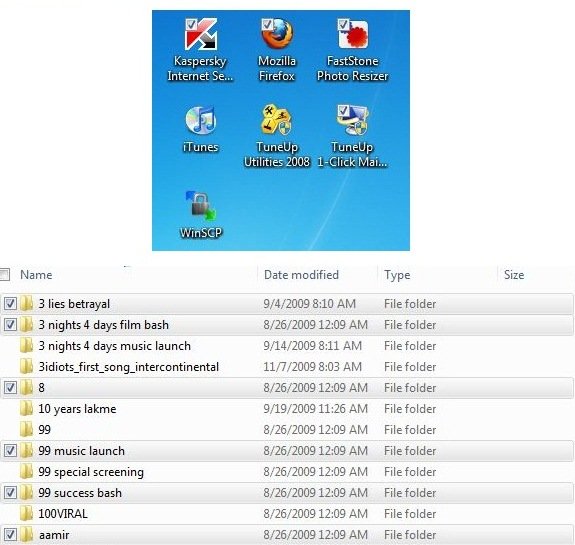Click date '9/19/2009 11:26 AM'
The image size is (575, 545).
tap(315, 409)
